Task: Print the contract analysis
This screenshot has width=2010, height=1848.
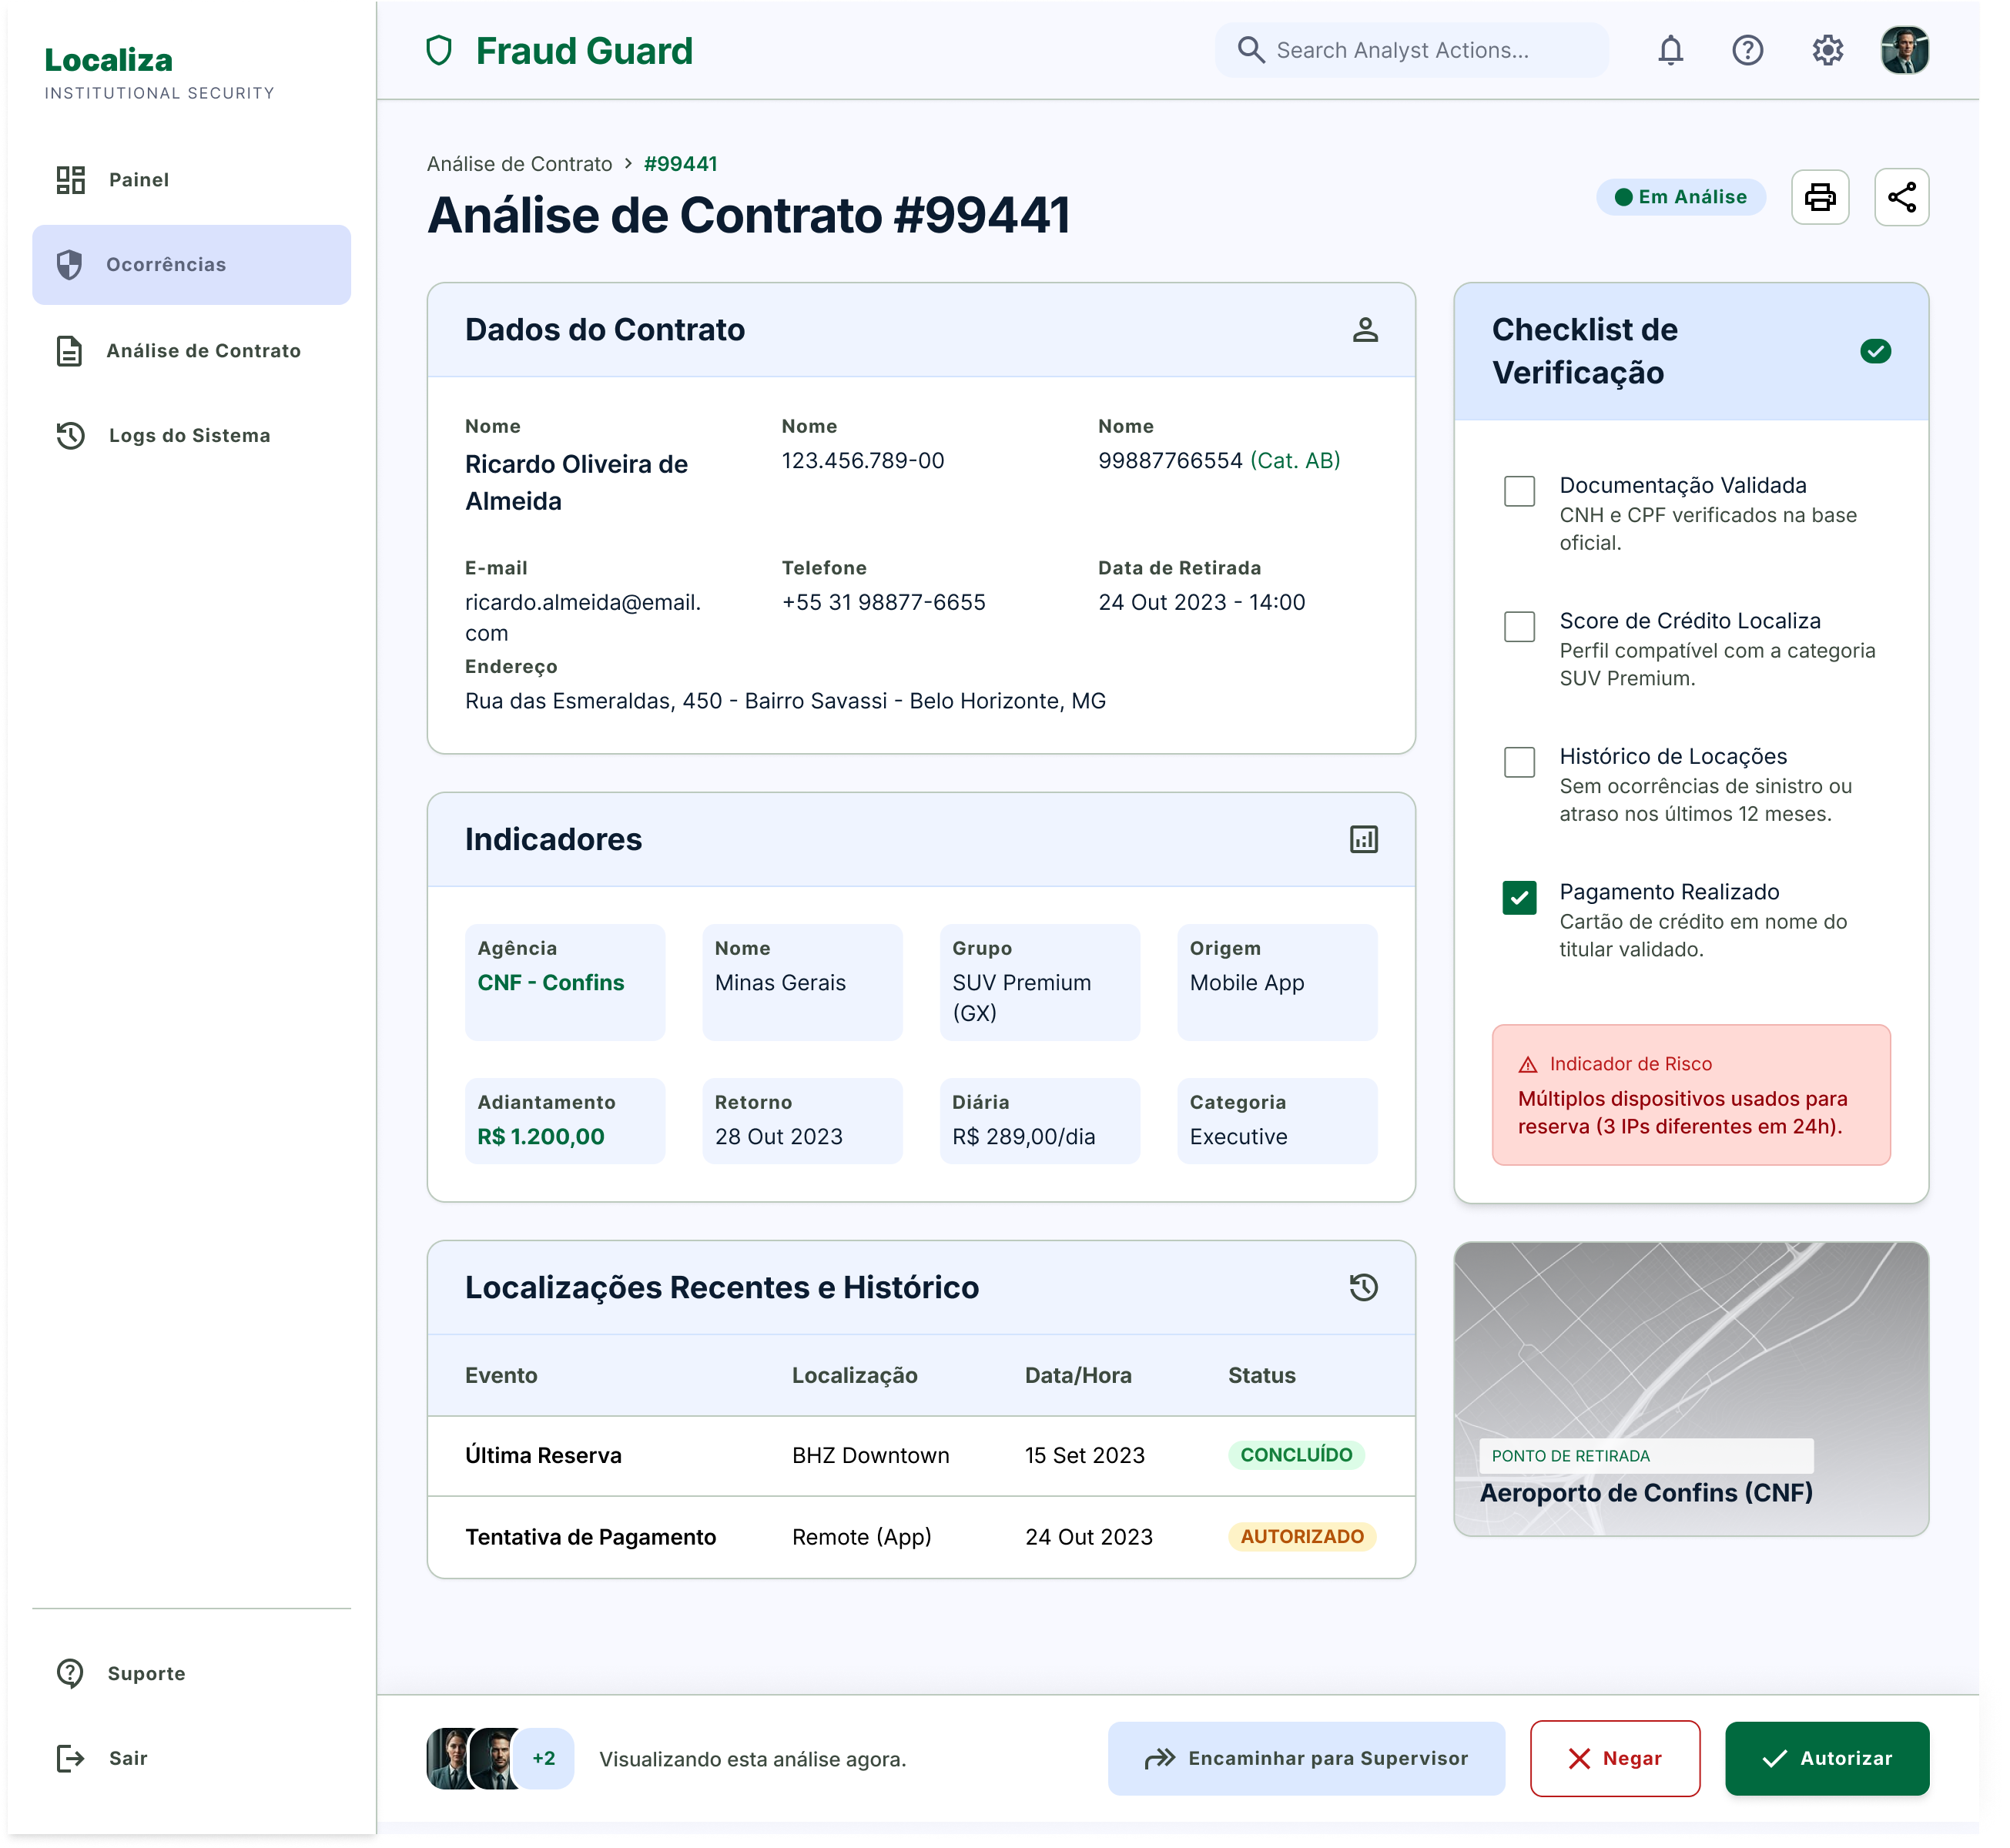Action: 1820,197
